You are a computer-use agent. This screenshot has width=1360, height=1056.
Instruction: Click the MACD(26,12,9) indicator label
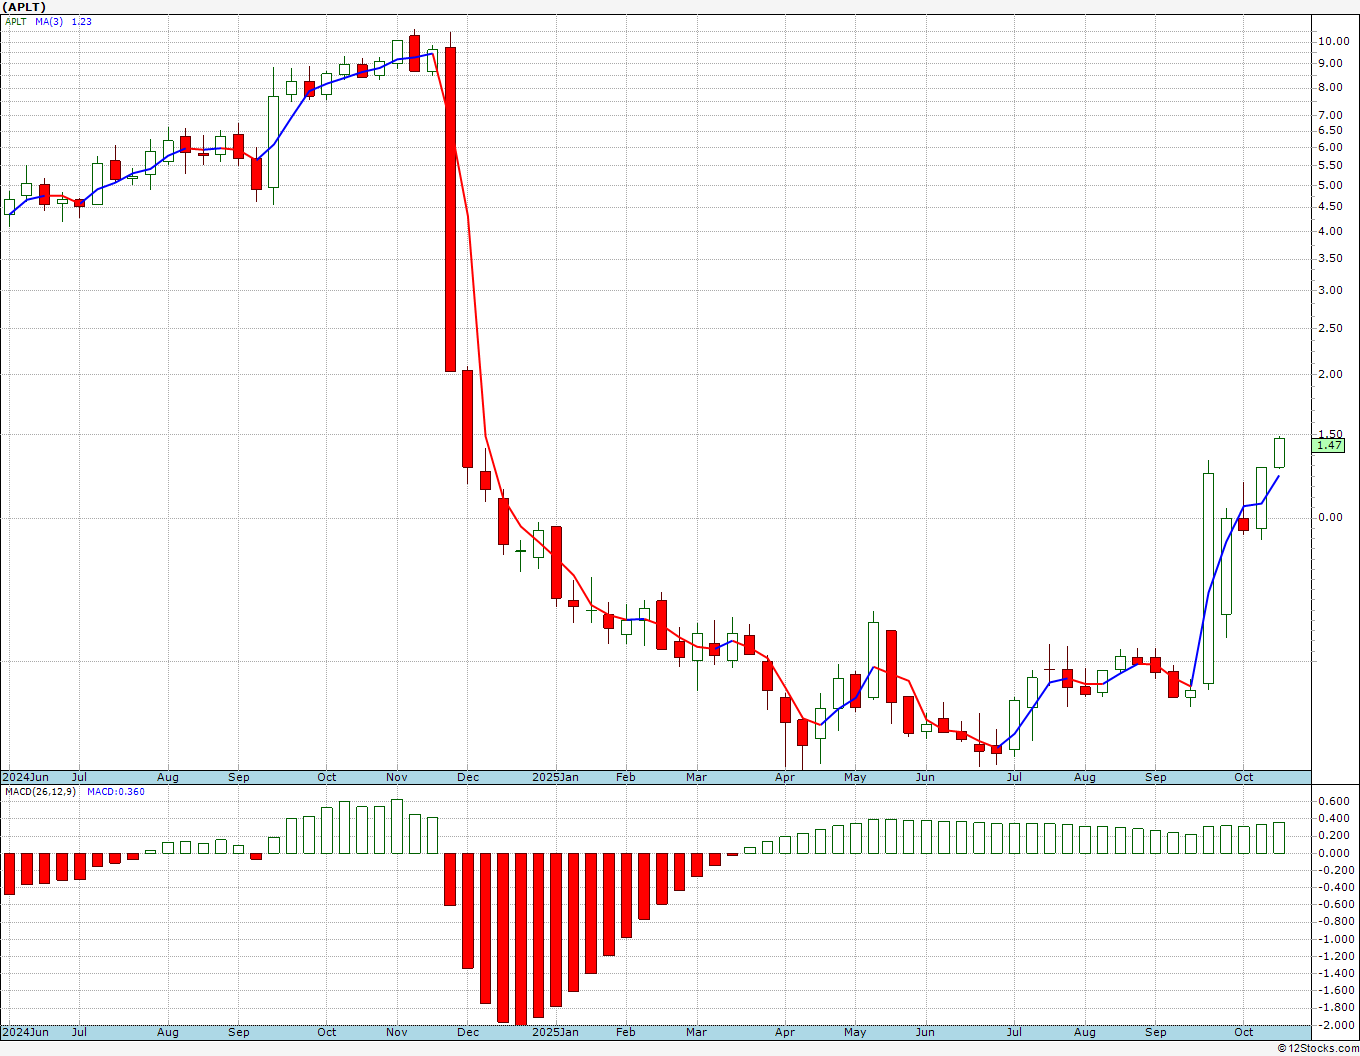coord(42,791)
